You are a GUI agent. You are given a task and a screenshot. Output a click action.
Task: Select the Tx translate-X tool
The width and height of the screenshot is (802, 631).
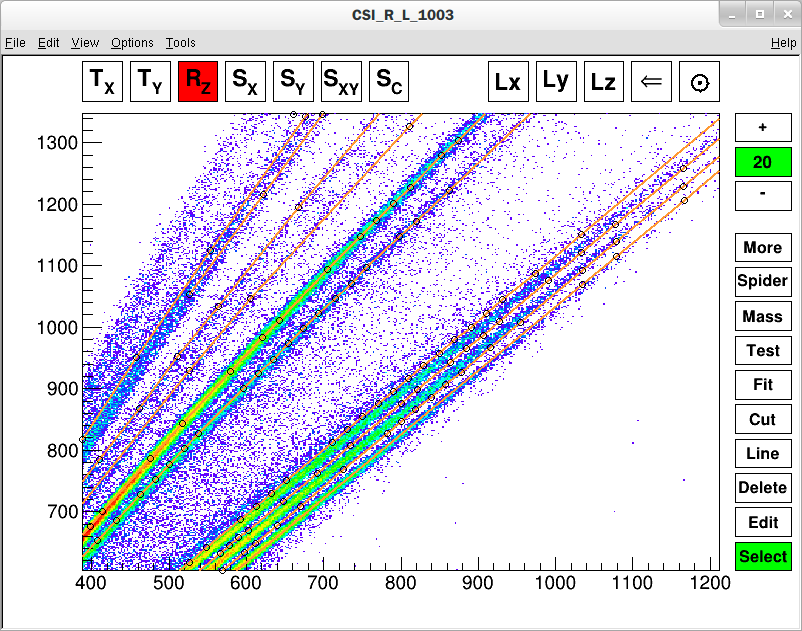click(102, 82)
